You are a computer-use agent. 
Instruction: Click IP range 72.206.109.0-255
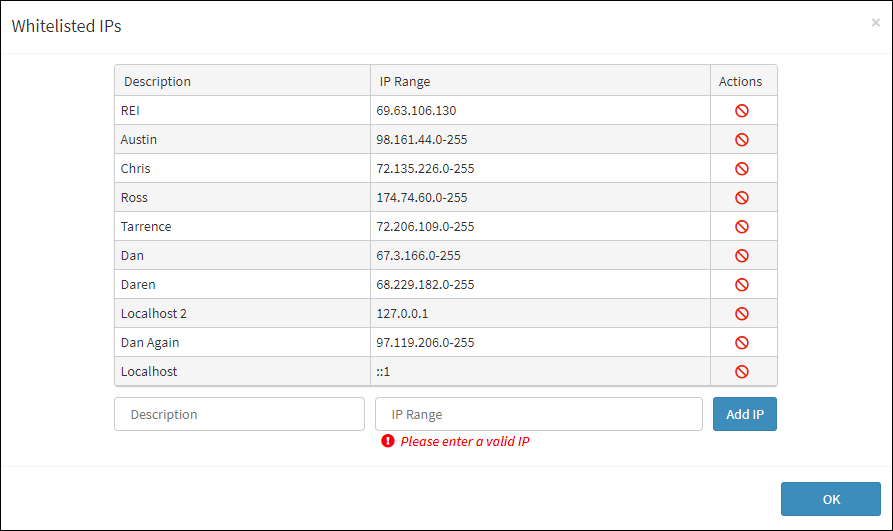(x=425, y=227)
